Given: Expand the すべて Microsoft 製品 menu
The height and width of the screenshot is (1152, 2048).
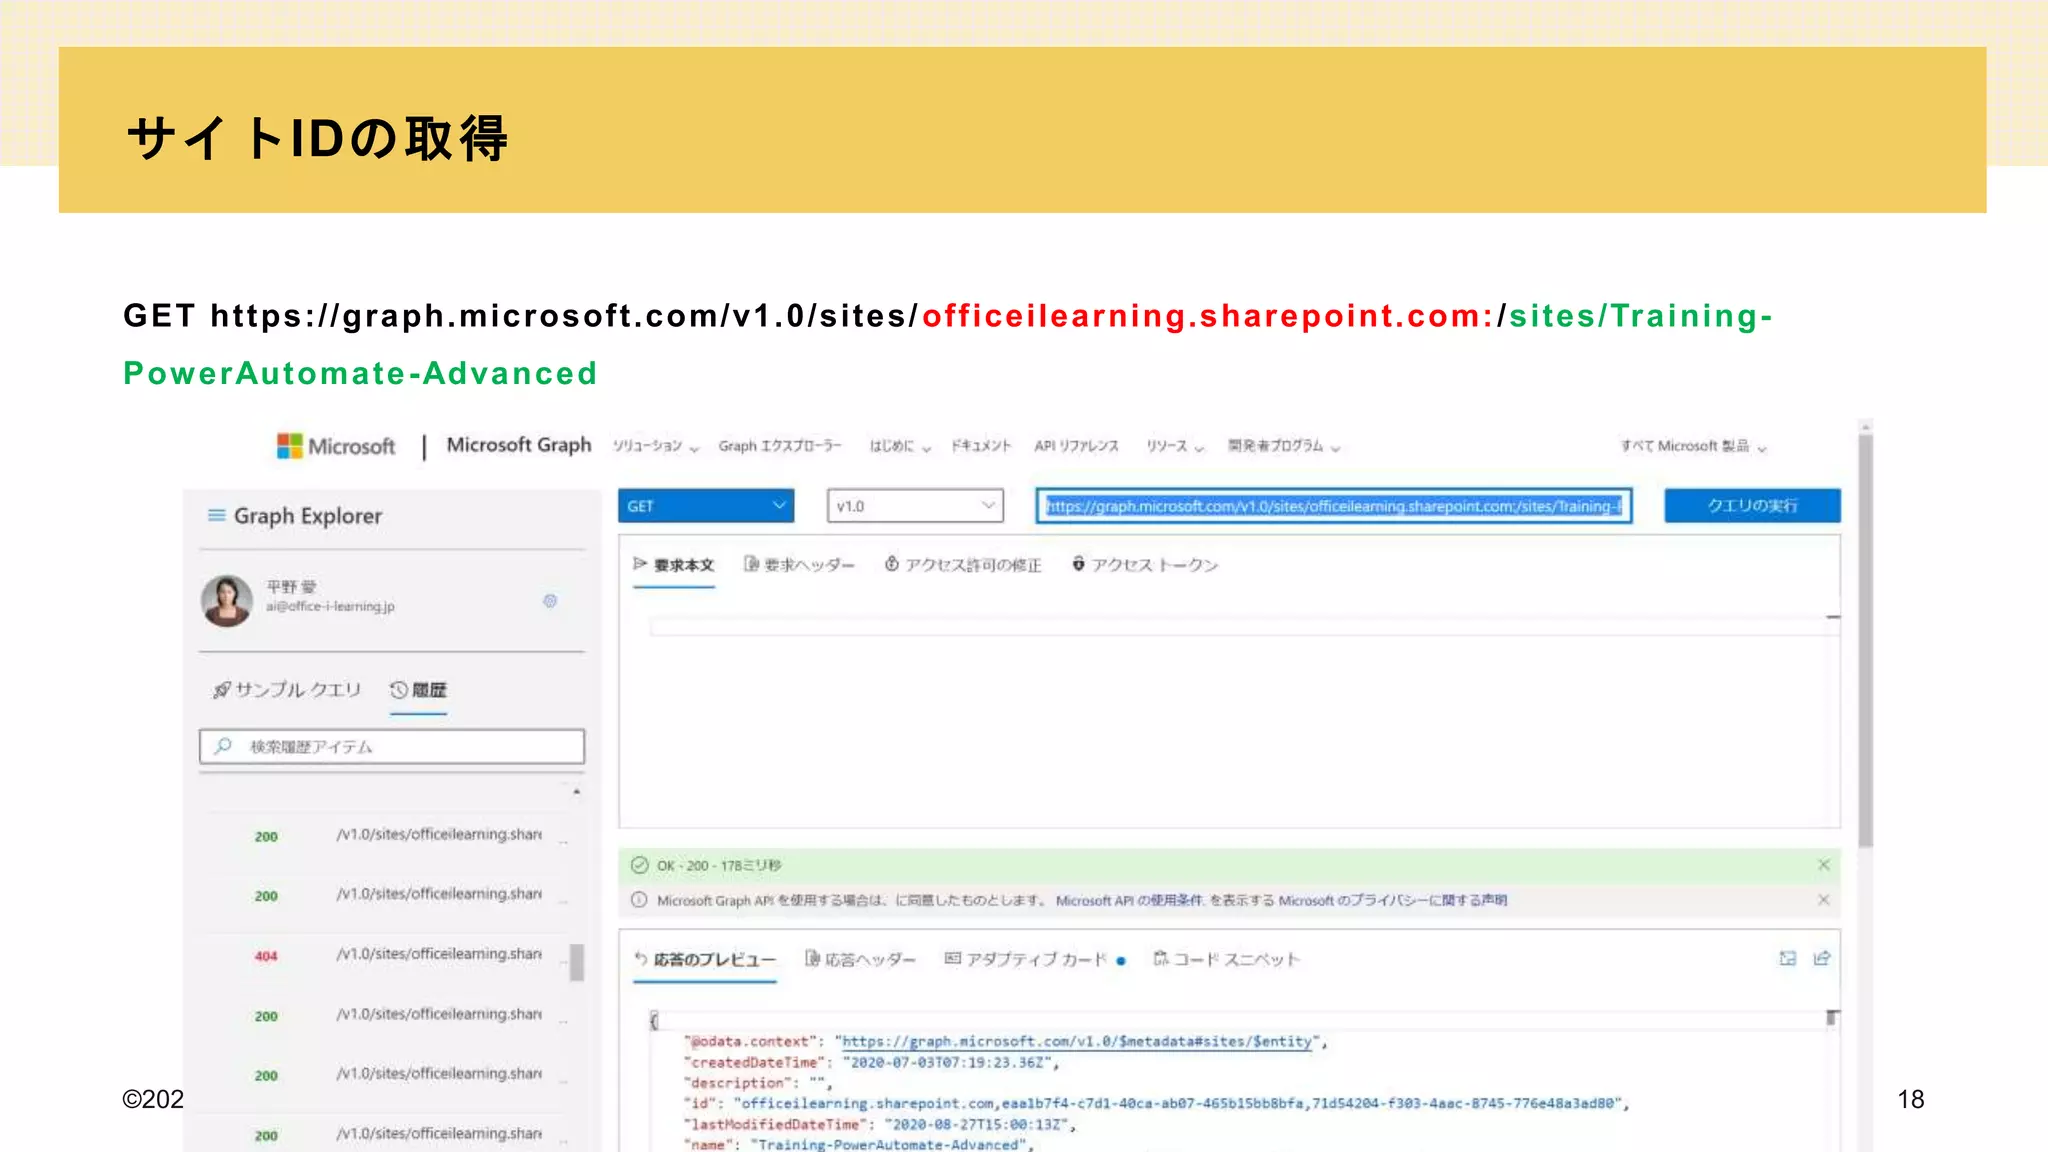Looking at the screenshot, I should (x=1694, y=446).
